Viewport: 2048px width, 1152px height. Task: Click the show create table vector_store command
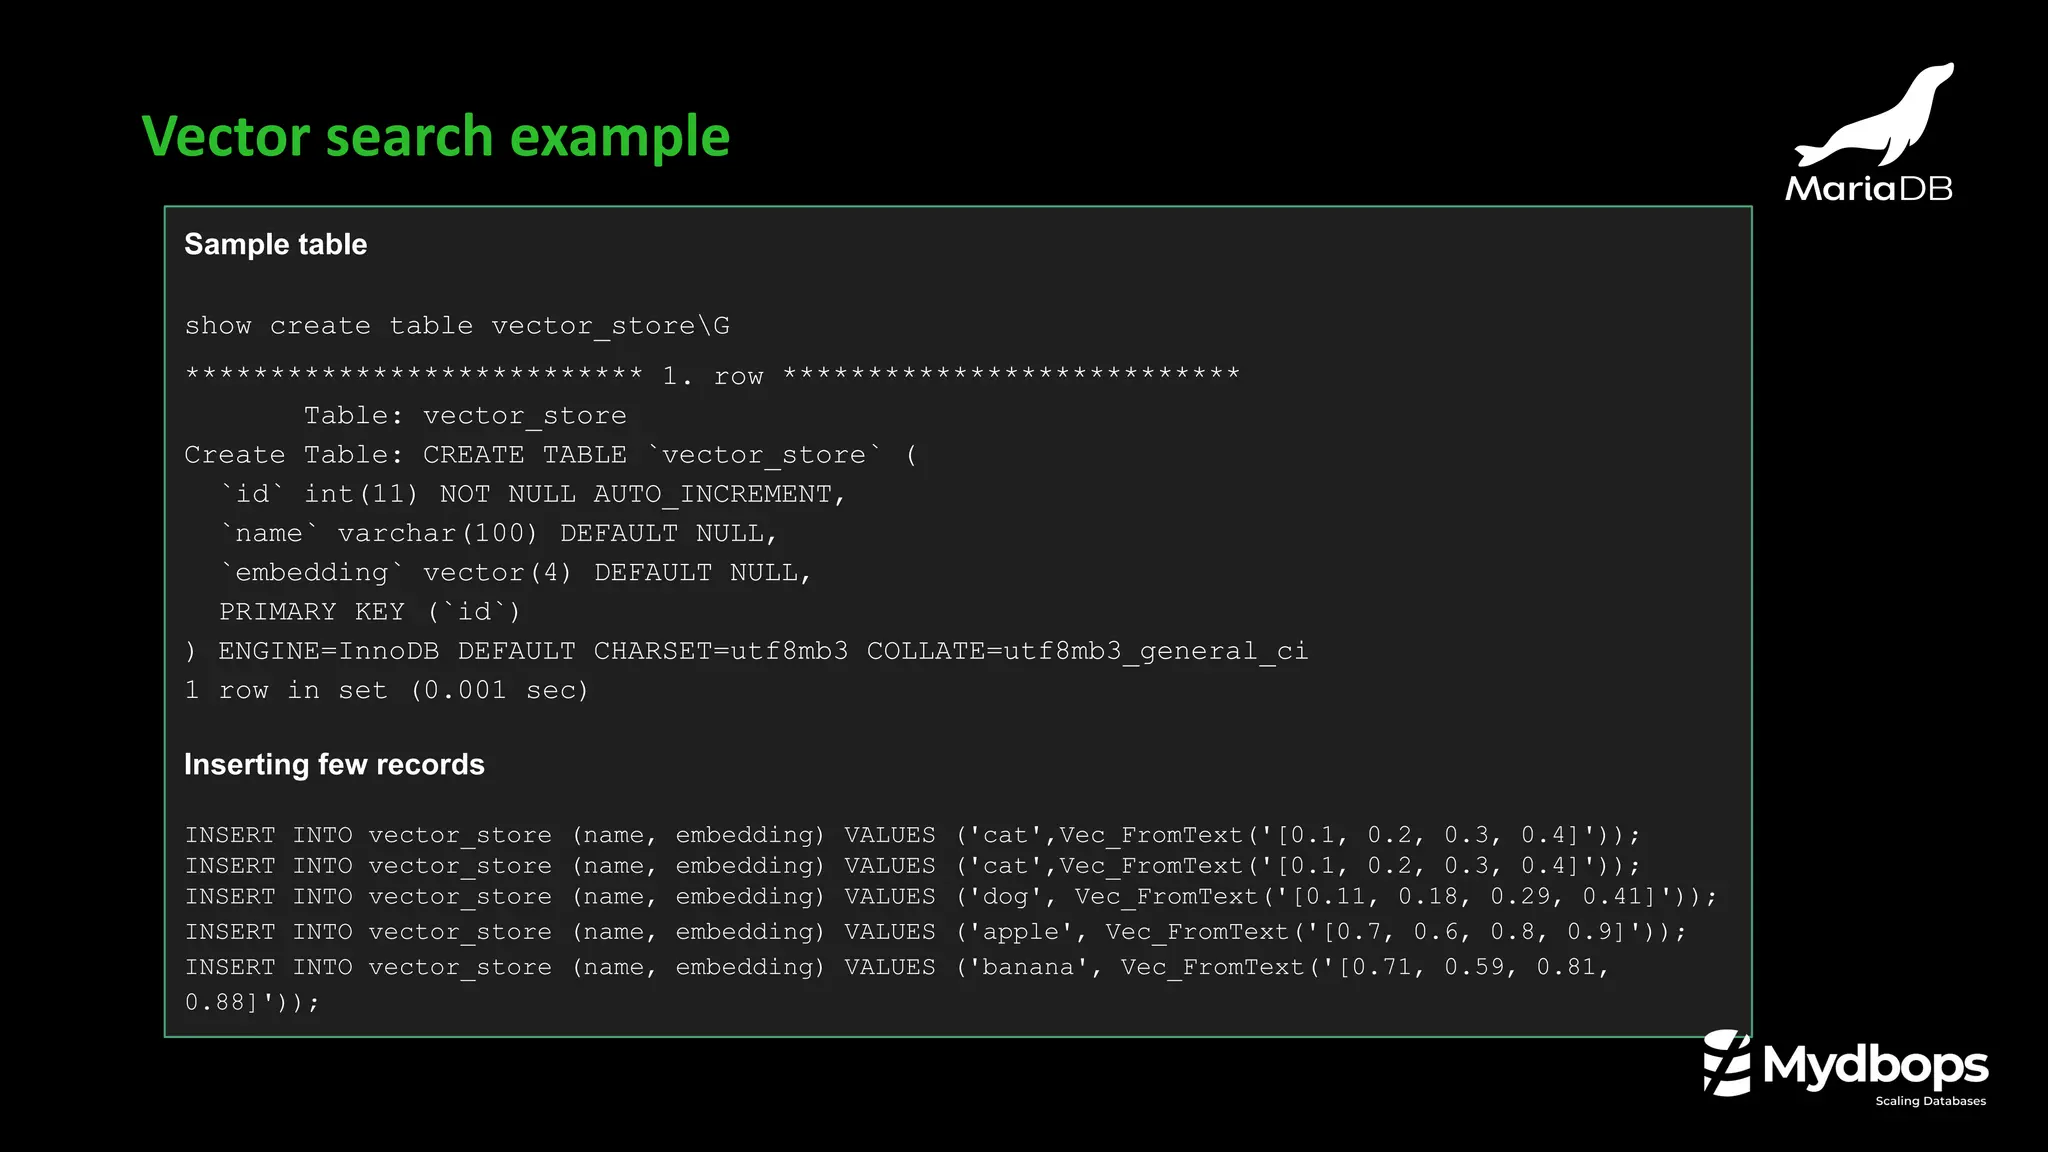point(457,326)
